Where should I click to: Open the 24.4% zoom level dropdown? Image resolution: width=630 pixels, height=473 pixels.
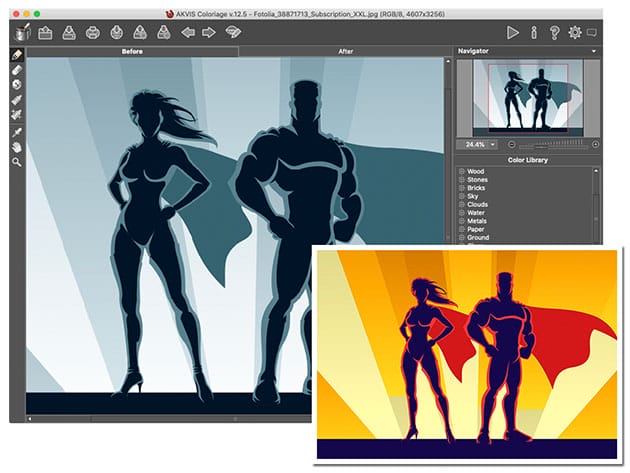493,144
